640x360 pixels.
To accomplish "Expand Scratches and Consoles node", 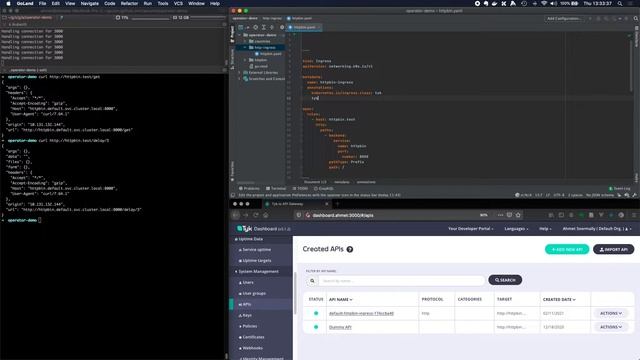I will click(240, 78).
